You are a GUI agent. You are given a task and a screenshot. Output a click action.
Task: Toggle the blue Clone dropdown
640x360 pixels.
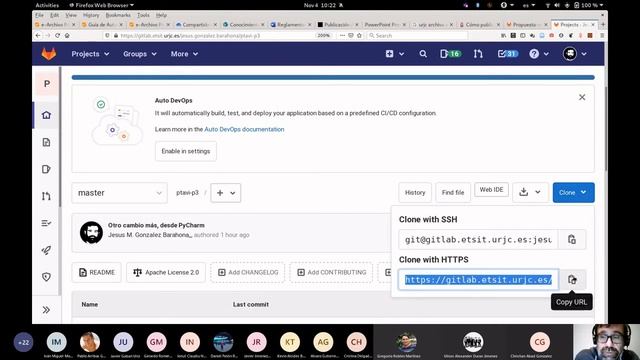click(x=573, y=192)
